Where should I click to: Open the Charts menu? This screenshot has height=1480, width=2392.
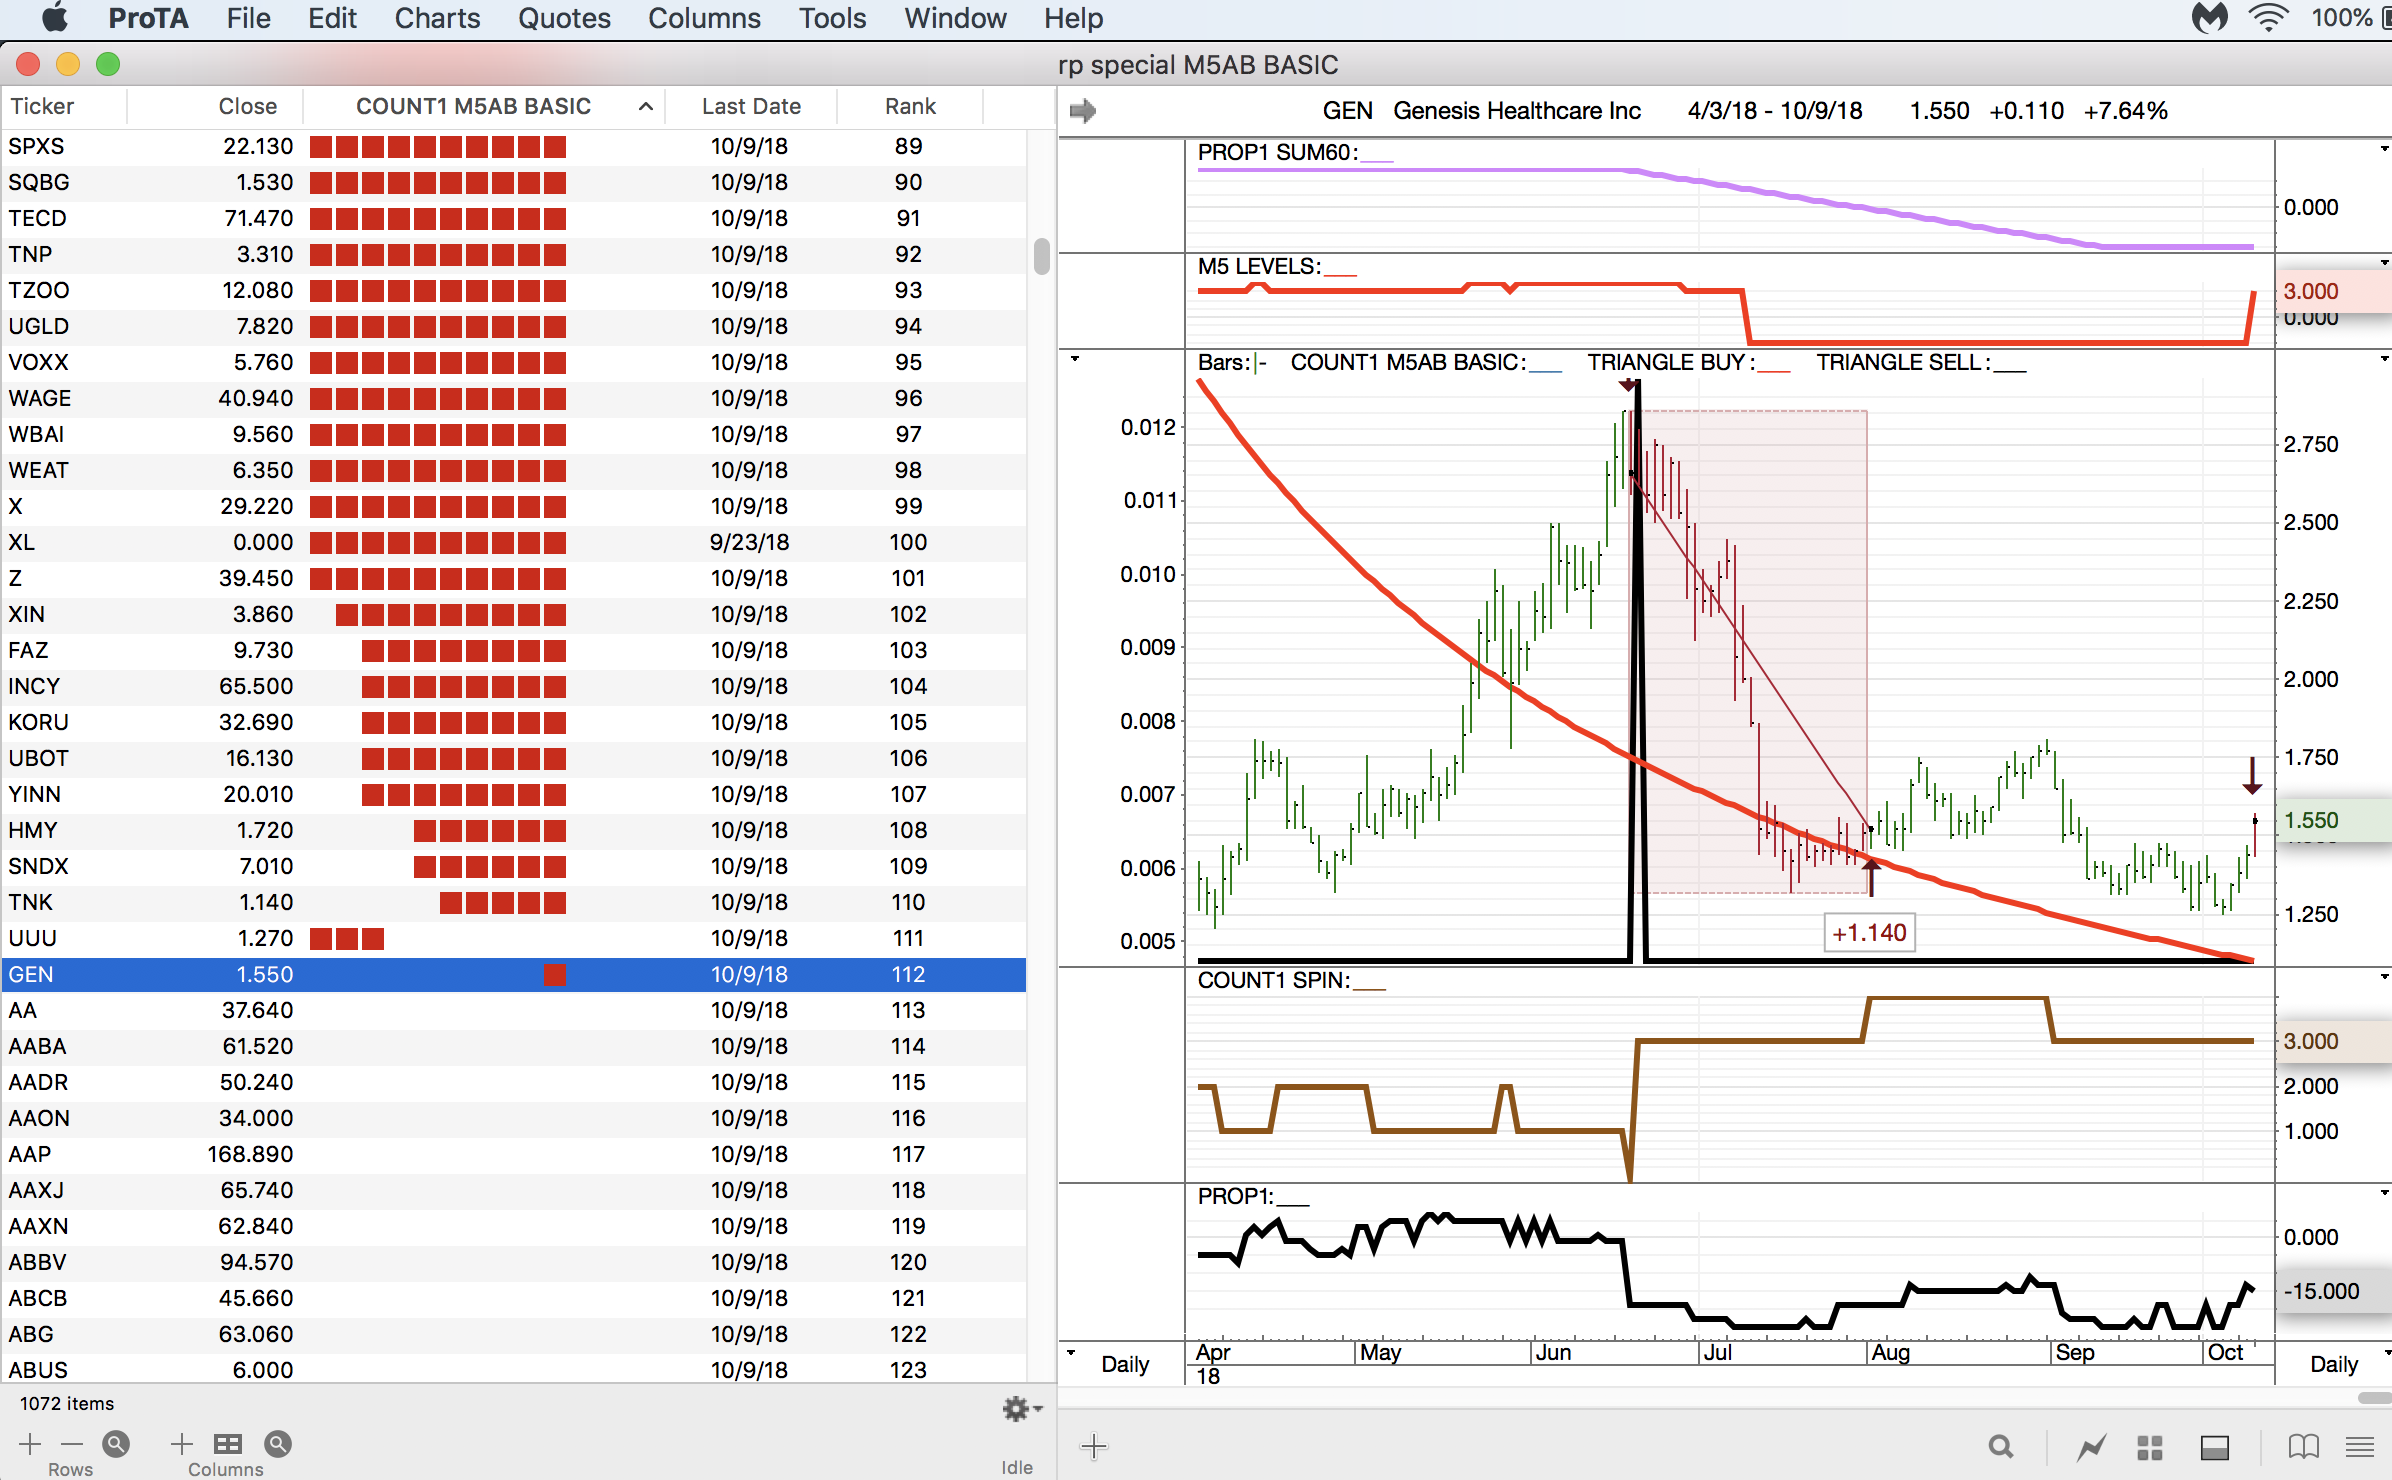pyautogui.click(x=437, y=18)
